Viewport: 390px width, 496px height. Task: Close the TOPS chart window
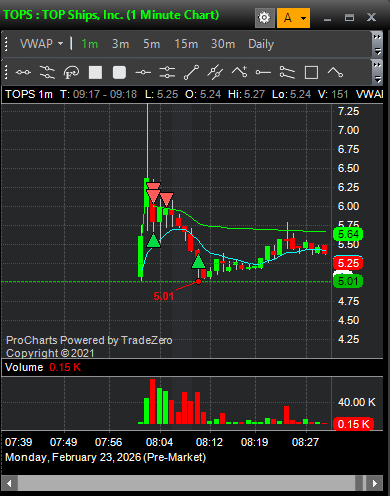[371, 17]
